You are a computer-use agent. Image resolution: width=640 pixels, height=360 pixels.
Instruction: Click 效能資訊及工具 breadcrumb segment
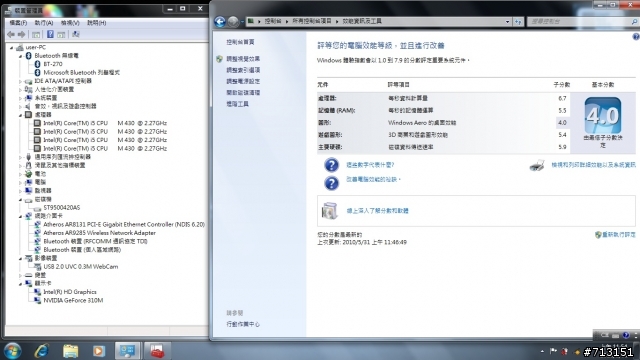362,21
